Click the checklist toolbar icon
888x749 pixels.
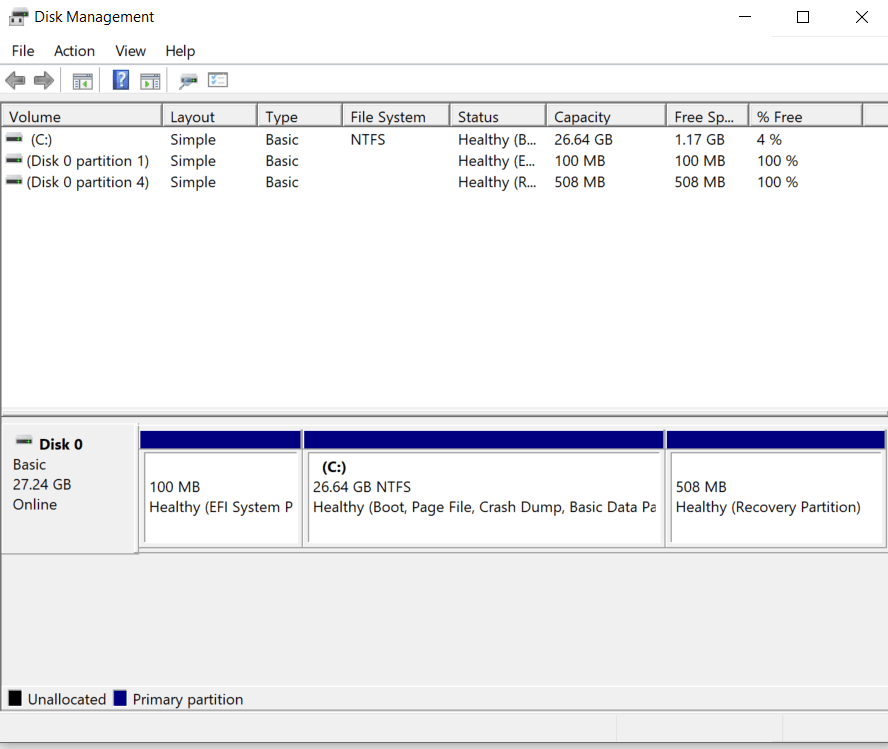217,80
